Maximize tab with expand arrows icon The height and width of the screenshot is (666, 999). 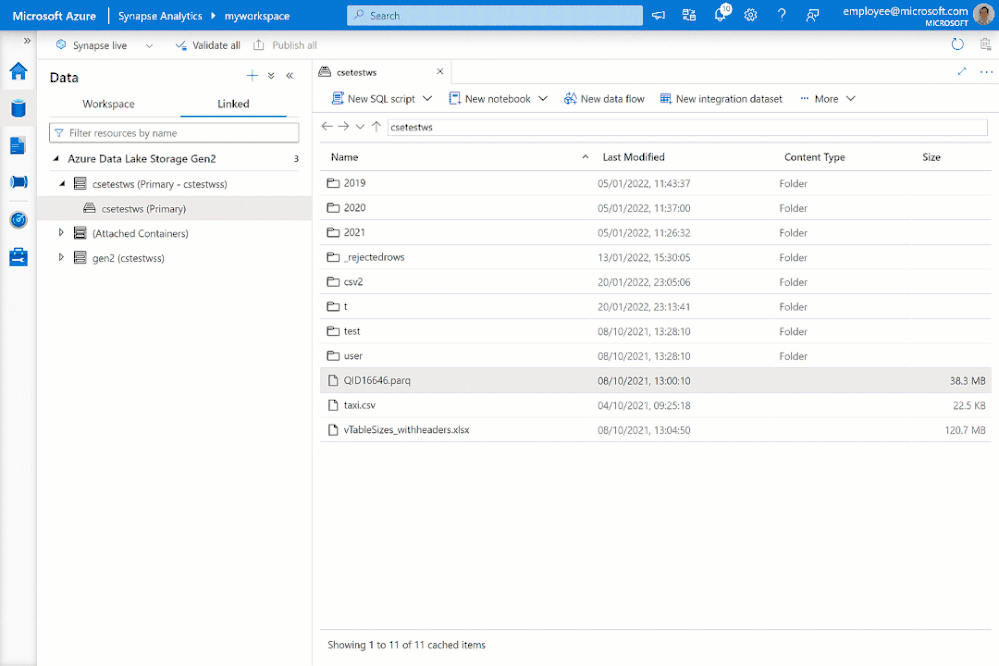pyautogui.click(x=961, y=71)
